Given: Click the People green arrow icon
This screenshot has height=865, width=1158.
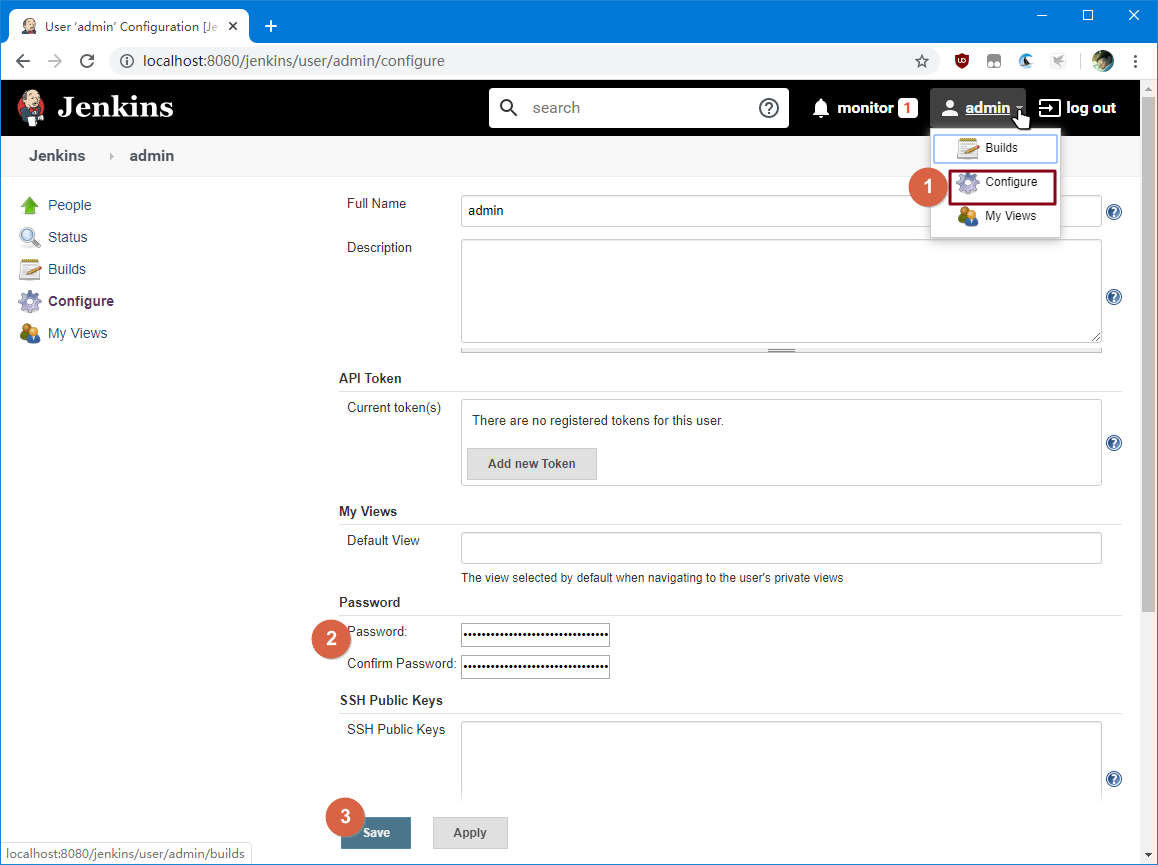Looking at the screenshot, I should pyautogui.click(x=30, y=205).
